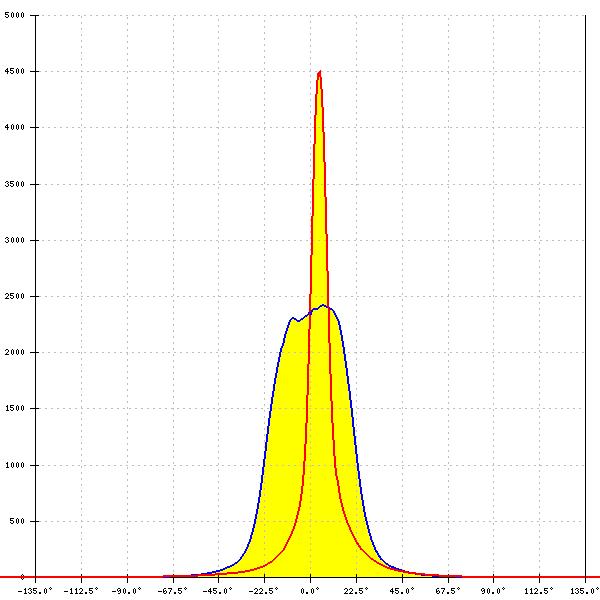Click the 1000 y-axis label

click(14, 465)
